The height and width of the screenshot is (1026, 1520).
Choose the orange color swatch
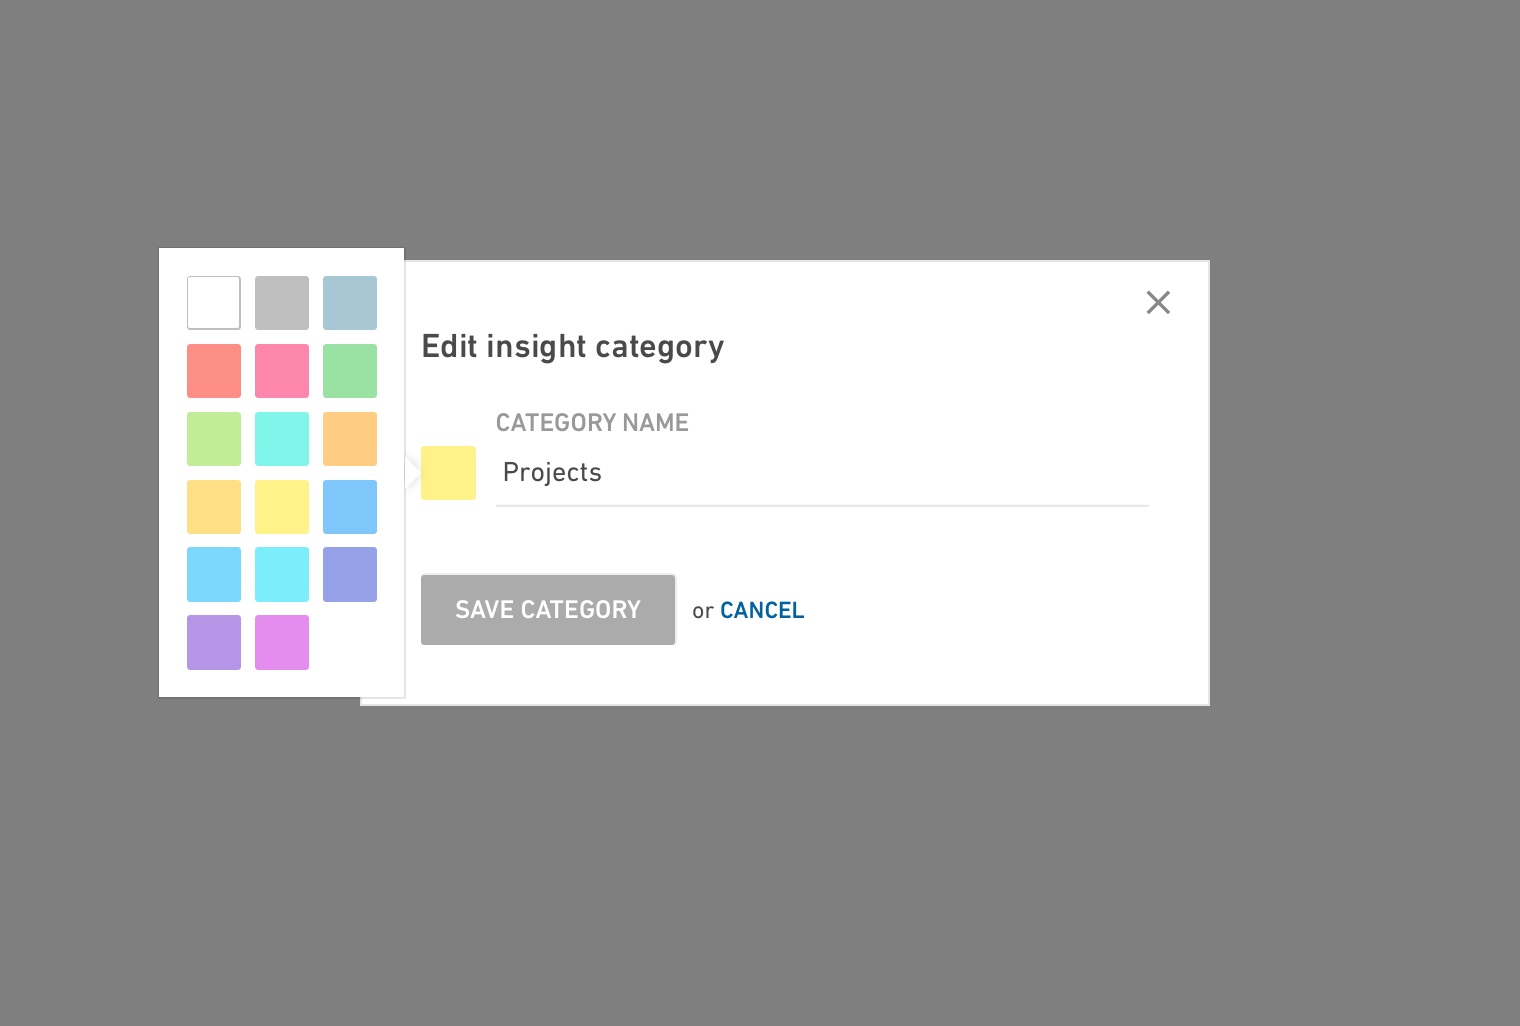(350, 439)
